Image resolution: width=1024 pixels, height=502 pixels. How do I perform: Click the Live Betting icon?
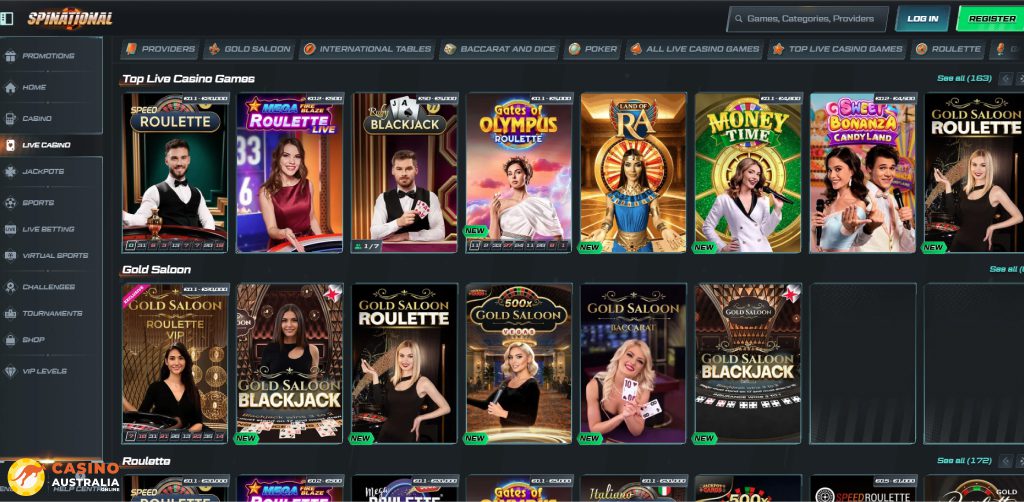tap(10, 229)
